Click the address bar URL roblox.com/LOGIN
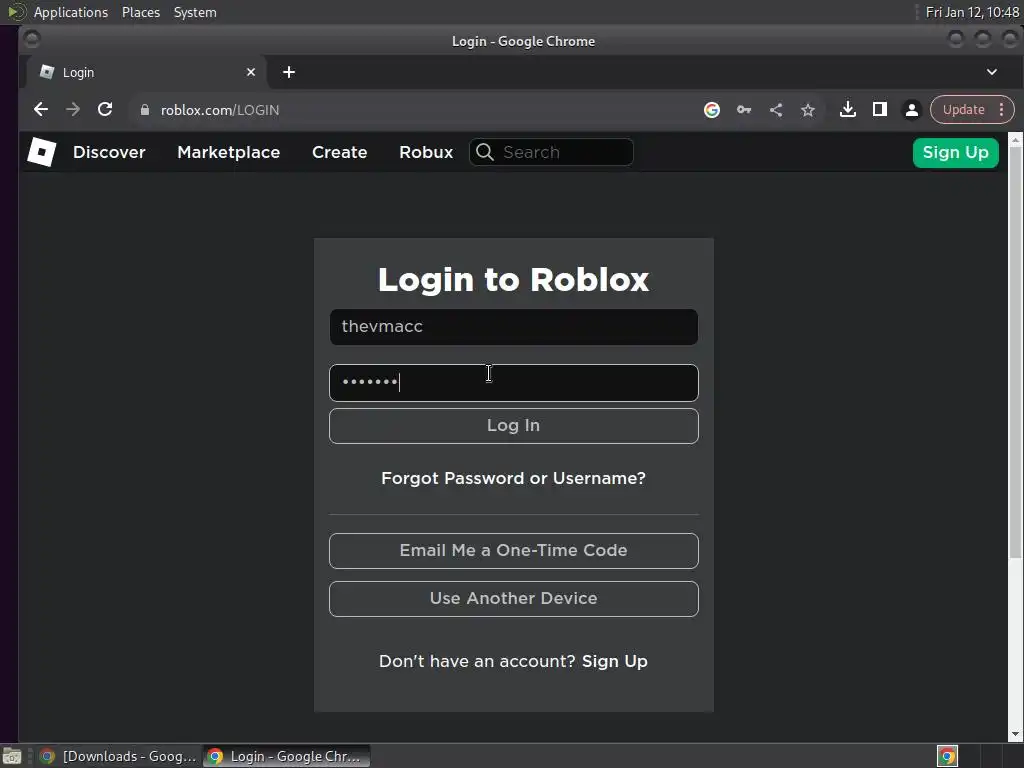Viewport: 1024px width, 768px height. (219, 110)
